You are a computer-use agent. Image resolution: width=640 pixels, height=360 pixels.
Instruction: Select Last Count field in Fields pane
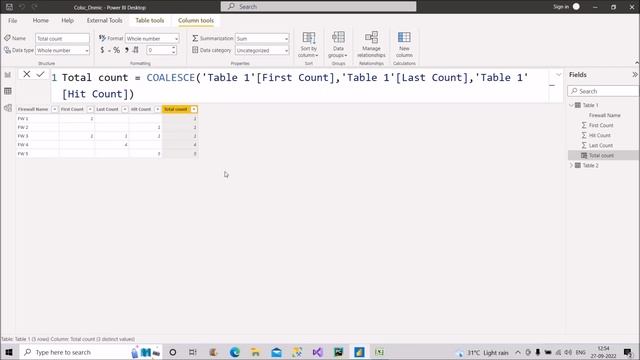[601, 145]
